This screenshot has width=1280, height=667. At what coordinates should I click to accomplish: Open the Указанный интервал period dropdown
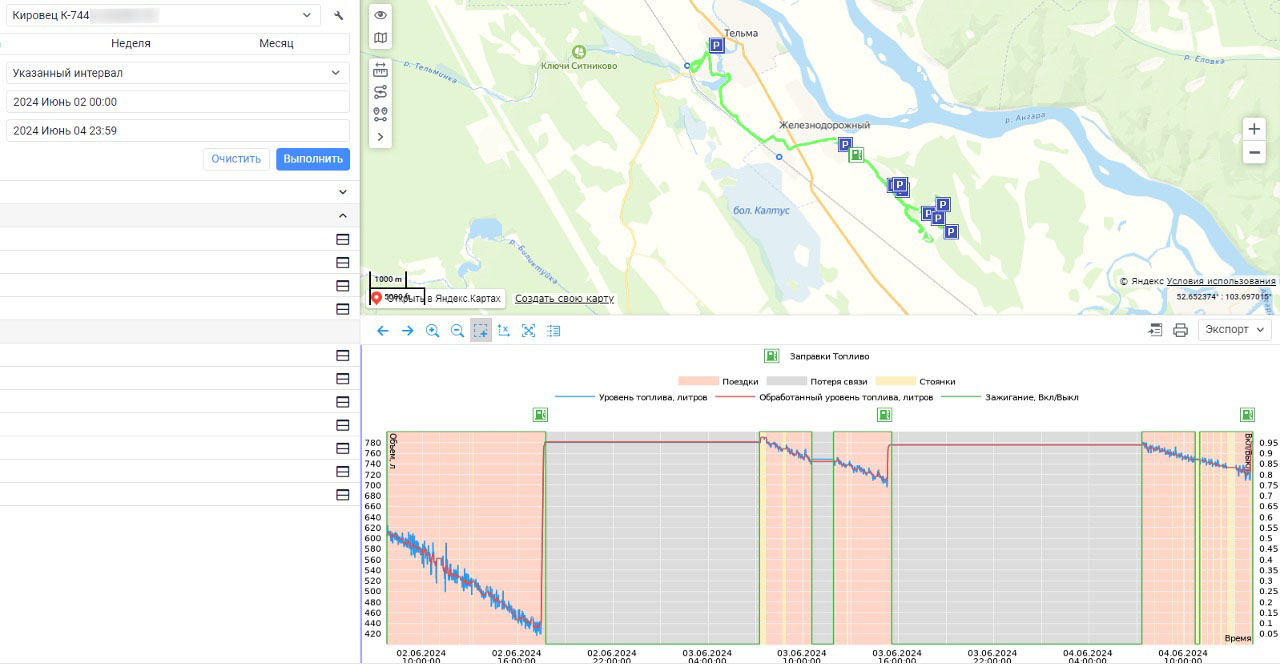(178, 73)
